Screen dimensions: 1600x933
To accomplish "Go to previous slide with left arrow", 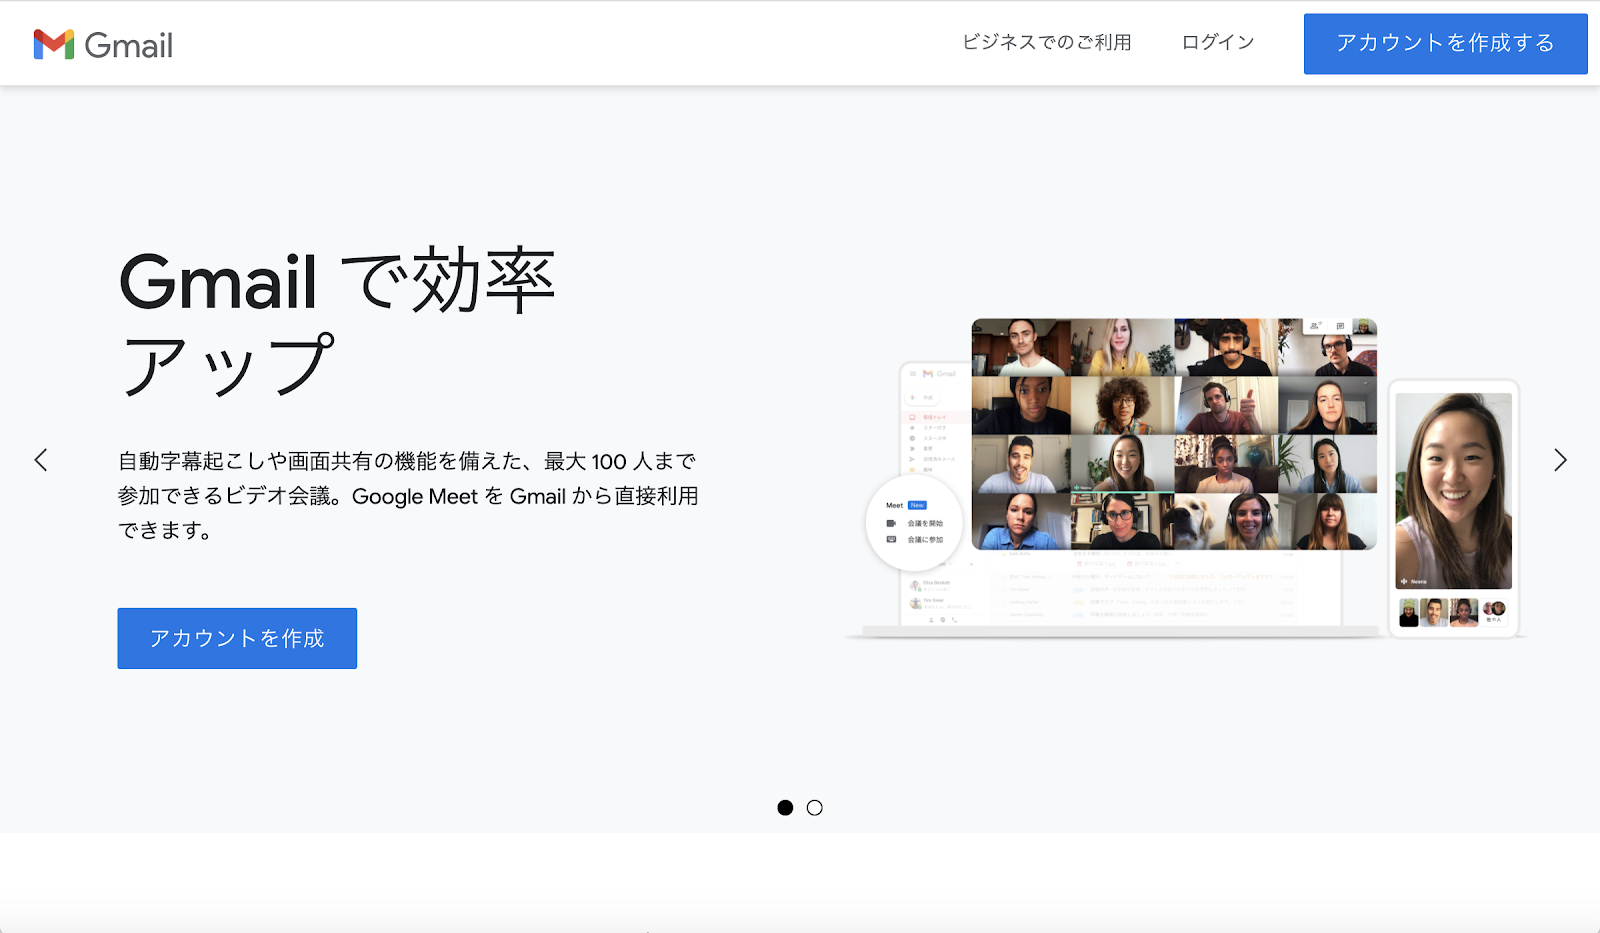I will pyautogui.click(x=41, y=460).
